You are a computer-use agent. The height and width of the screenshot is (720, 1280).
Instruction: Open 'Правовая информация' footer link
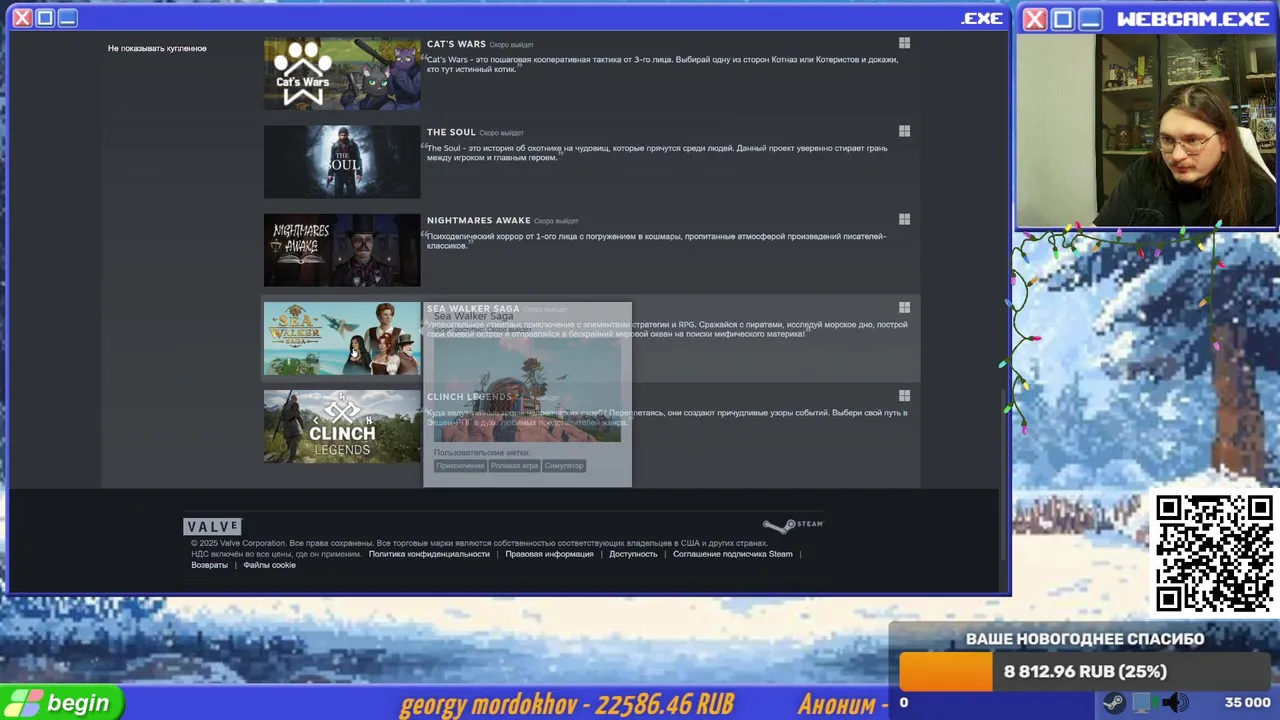click(x=549, y=554)
